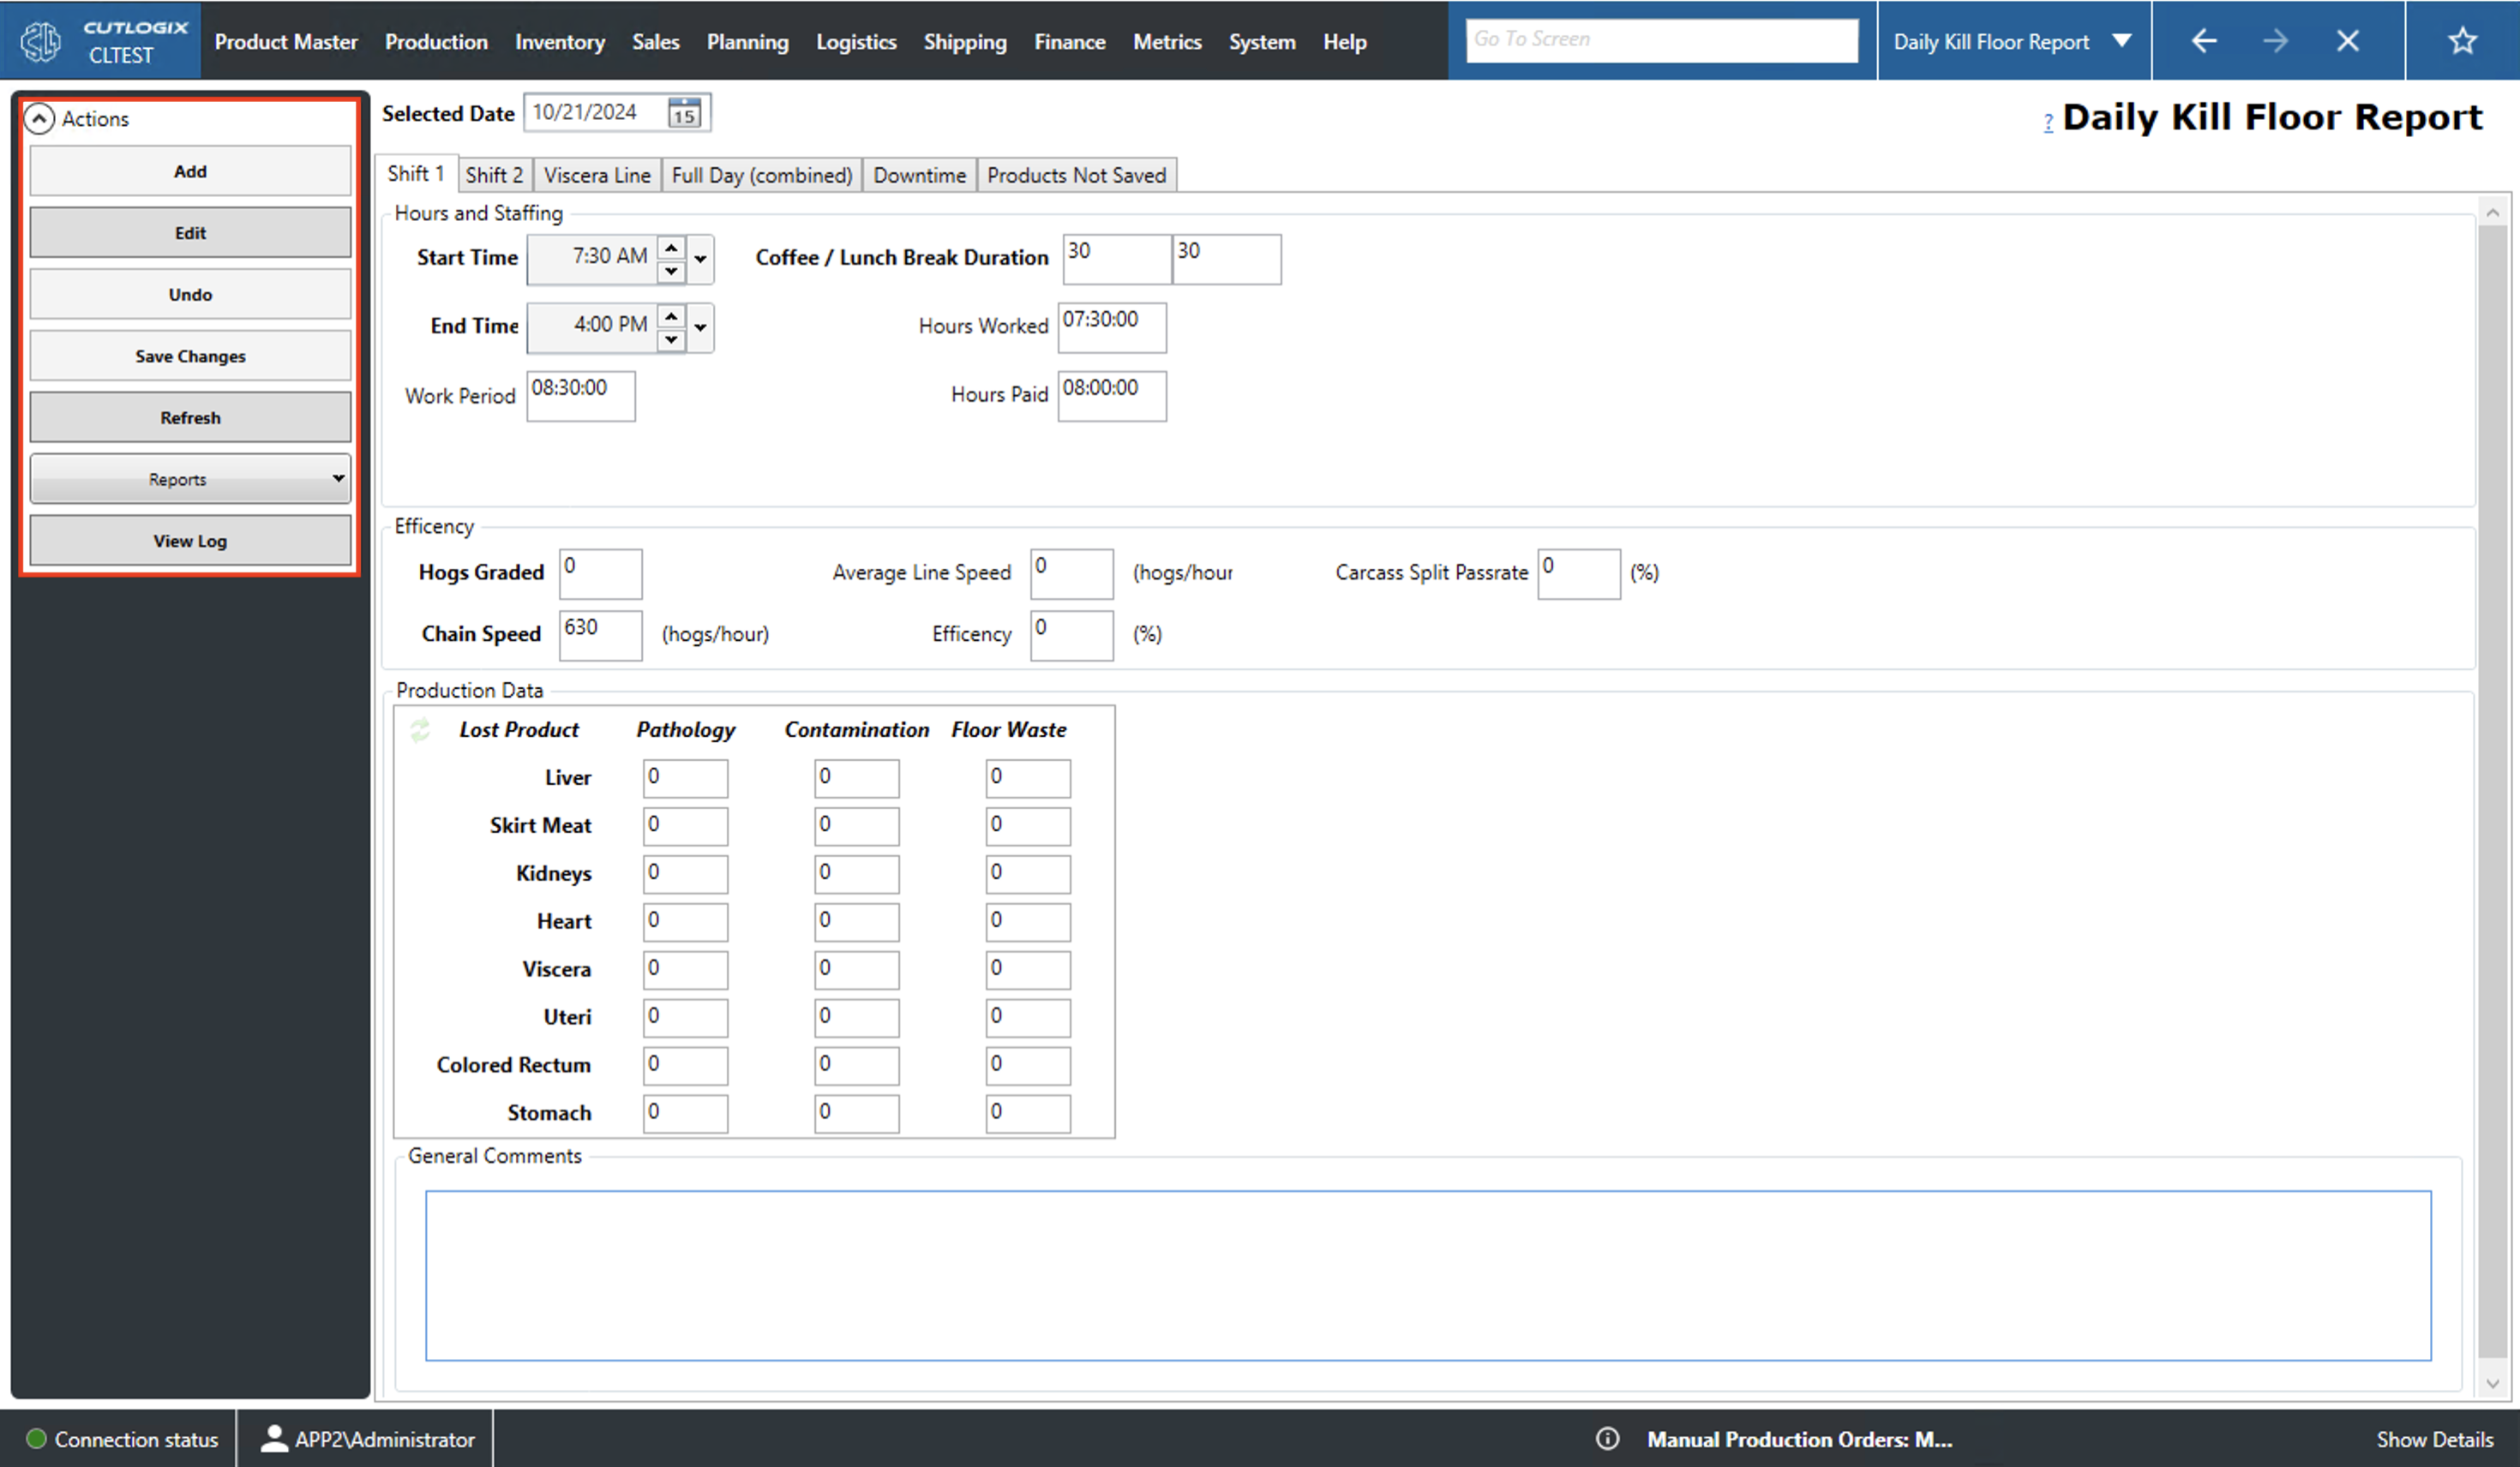Click the Go To Screen search field
Image resolution: width=2520 pixels, height=1467 pixels.
pyautogui.click(x=1662, y=39)
